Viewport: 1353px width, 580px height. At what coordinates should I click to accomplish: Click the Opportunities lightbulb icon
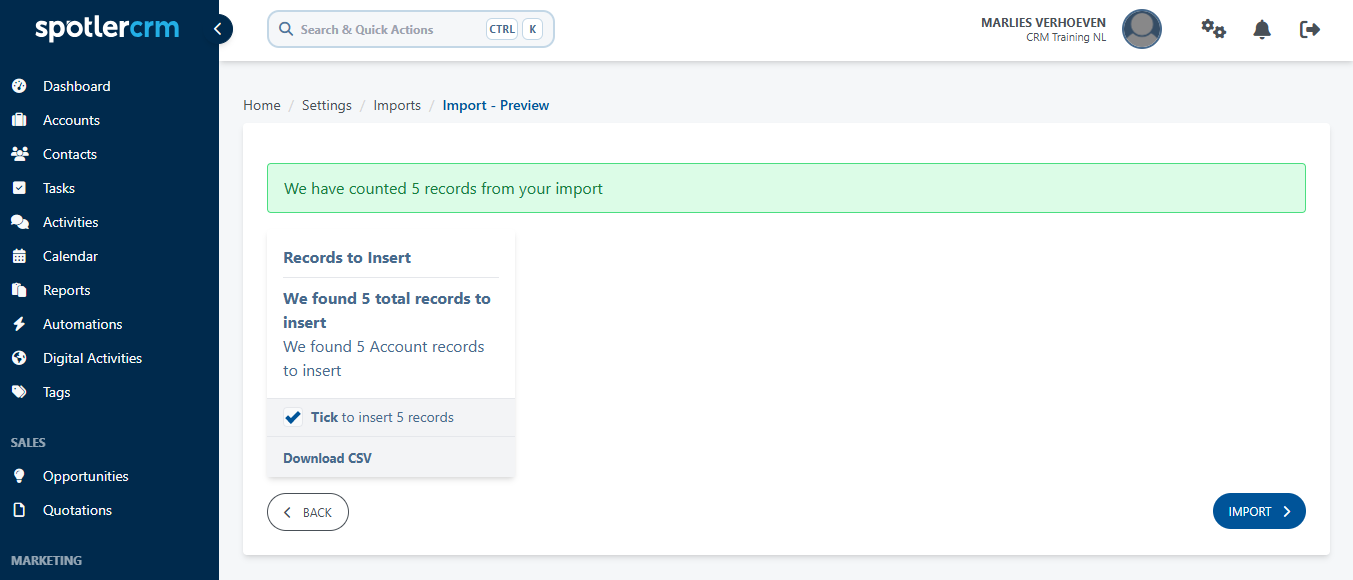[19, 476]
